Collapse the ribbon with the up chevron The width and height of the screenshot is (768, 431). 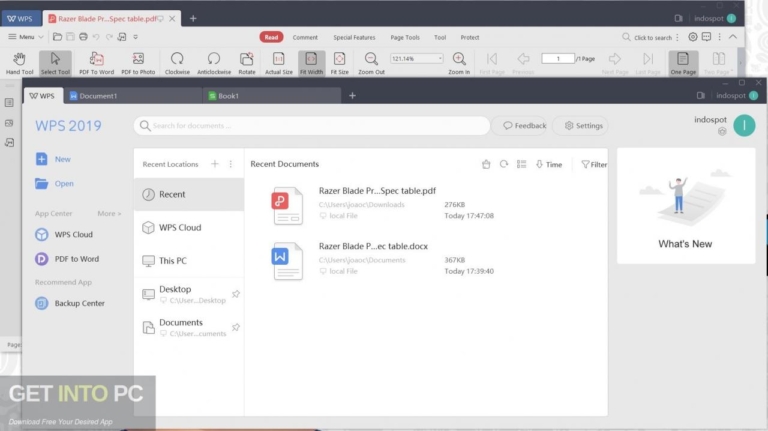(x=733, y=37)
